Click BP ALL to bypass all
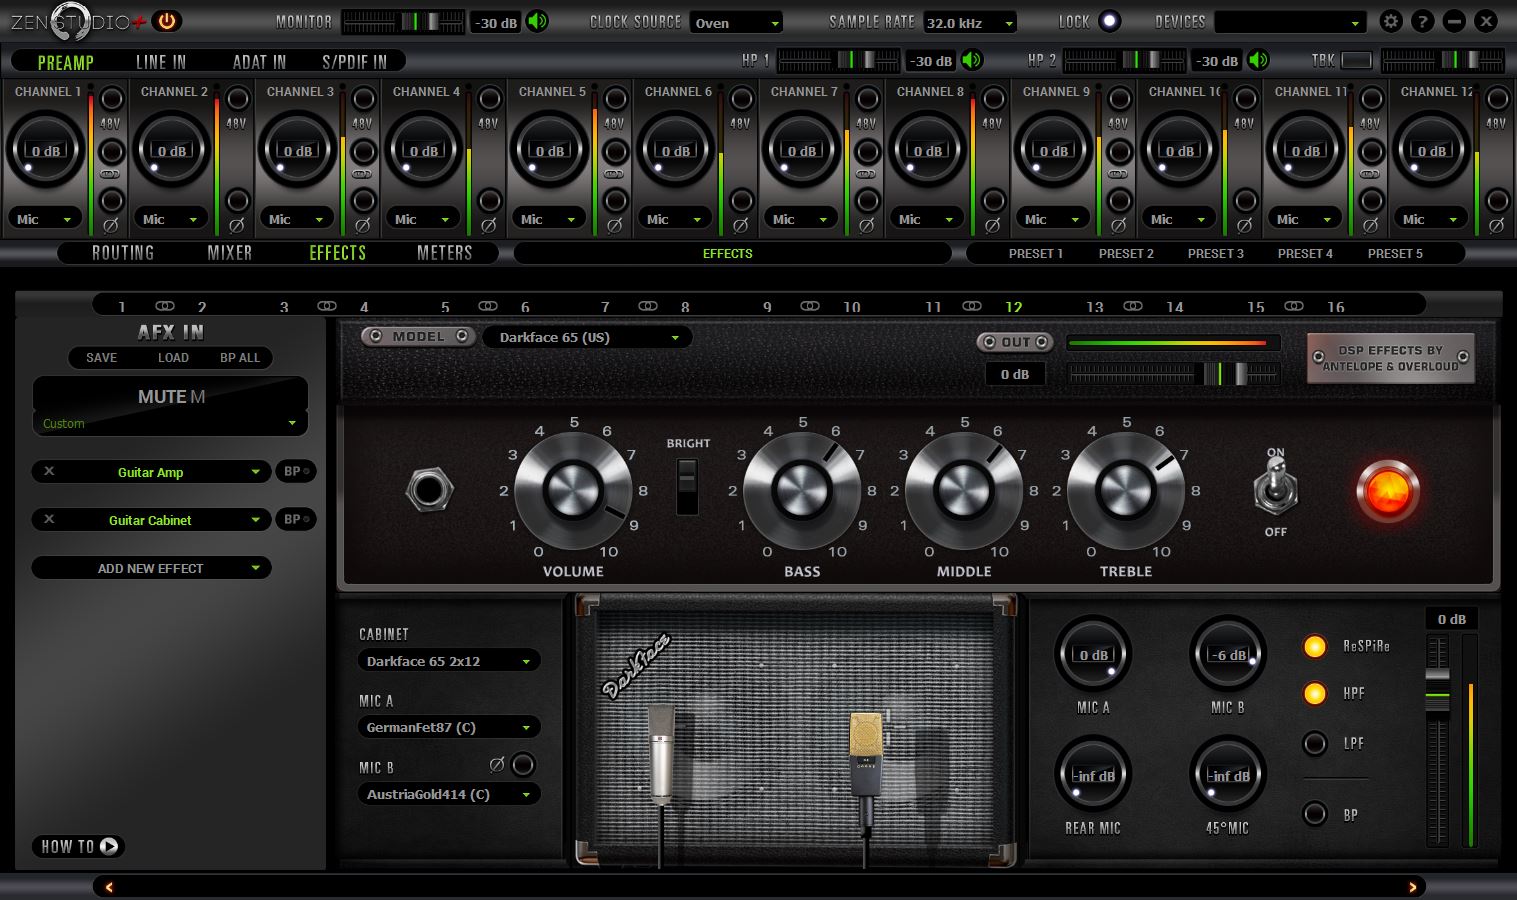 (x=240, y=357)
